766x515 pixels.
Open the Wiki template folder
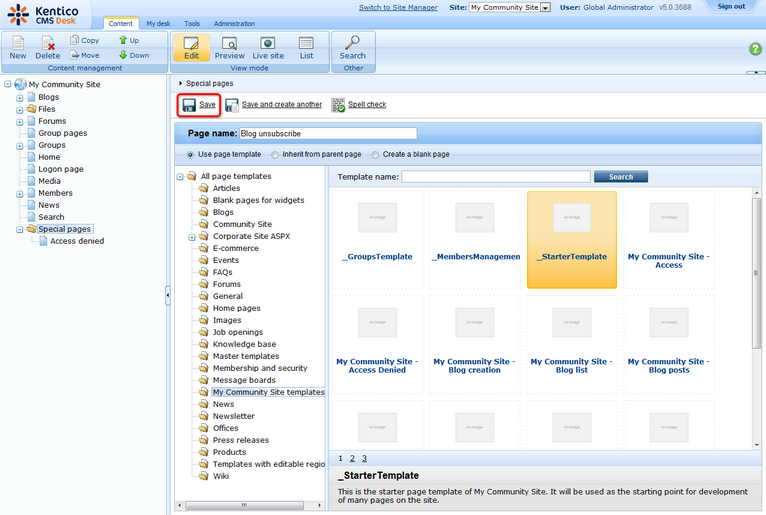pos(221,476)
